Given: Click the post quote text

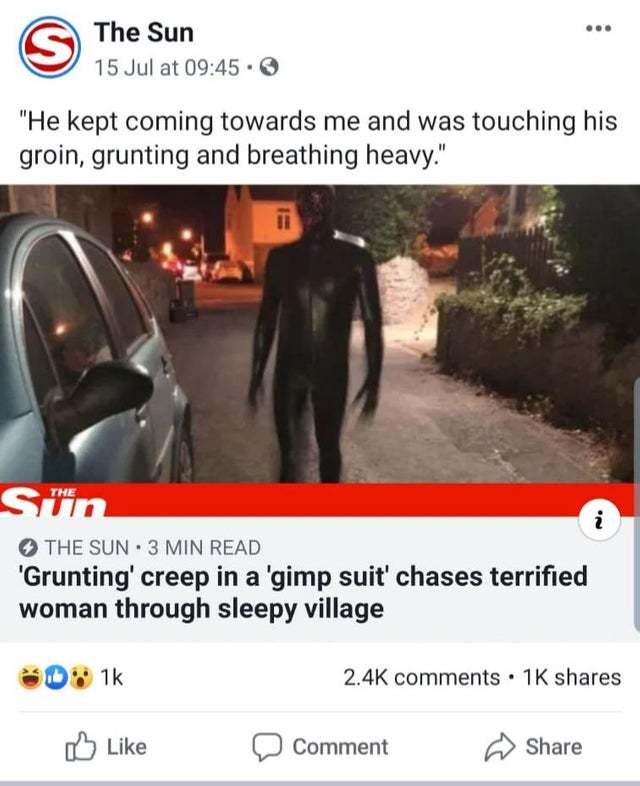Looking at the screenshot, I should [318, 138].
